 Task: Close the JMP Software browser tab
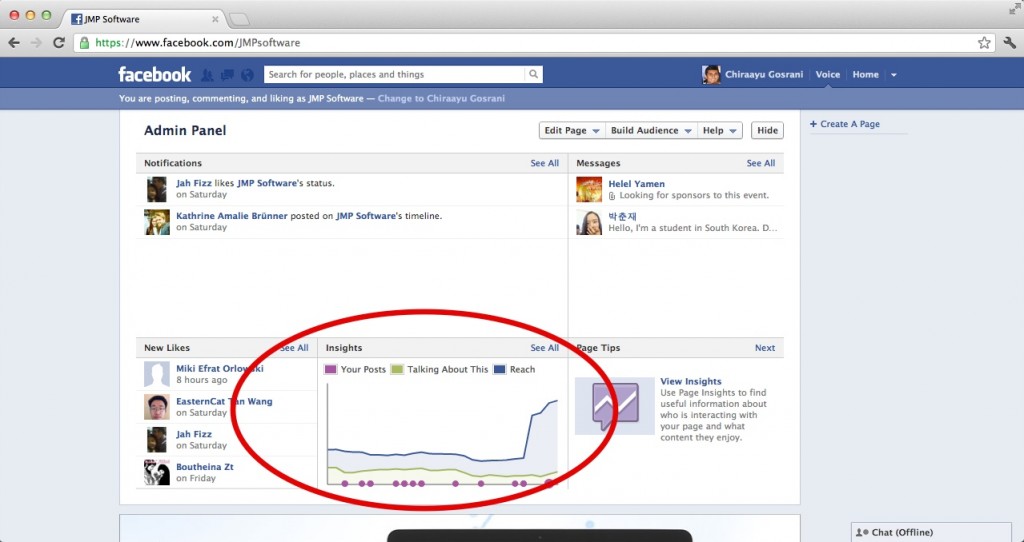pos(215,20)
